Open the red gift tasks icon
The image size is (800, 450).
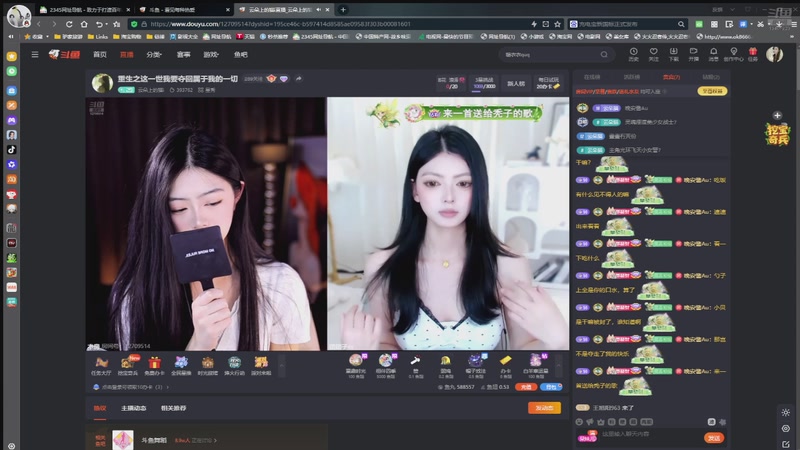tap(753, 54)
